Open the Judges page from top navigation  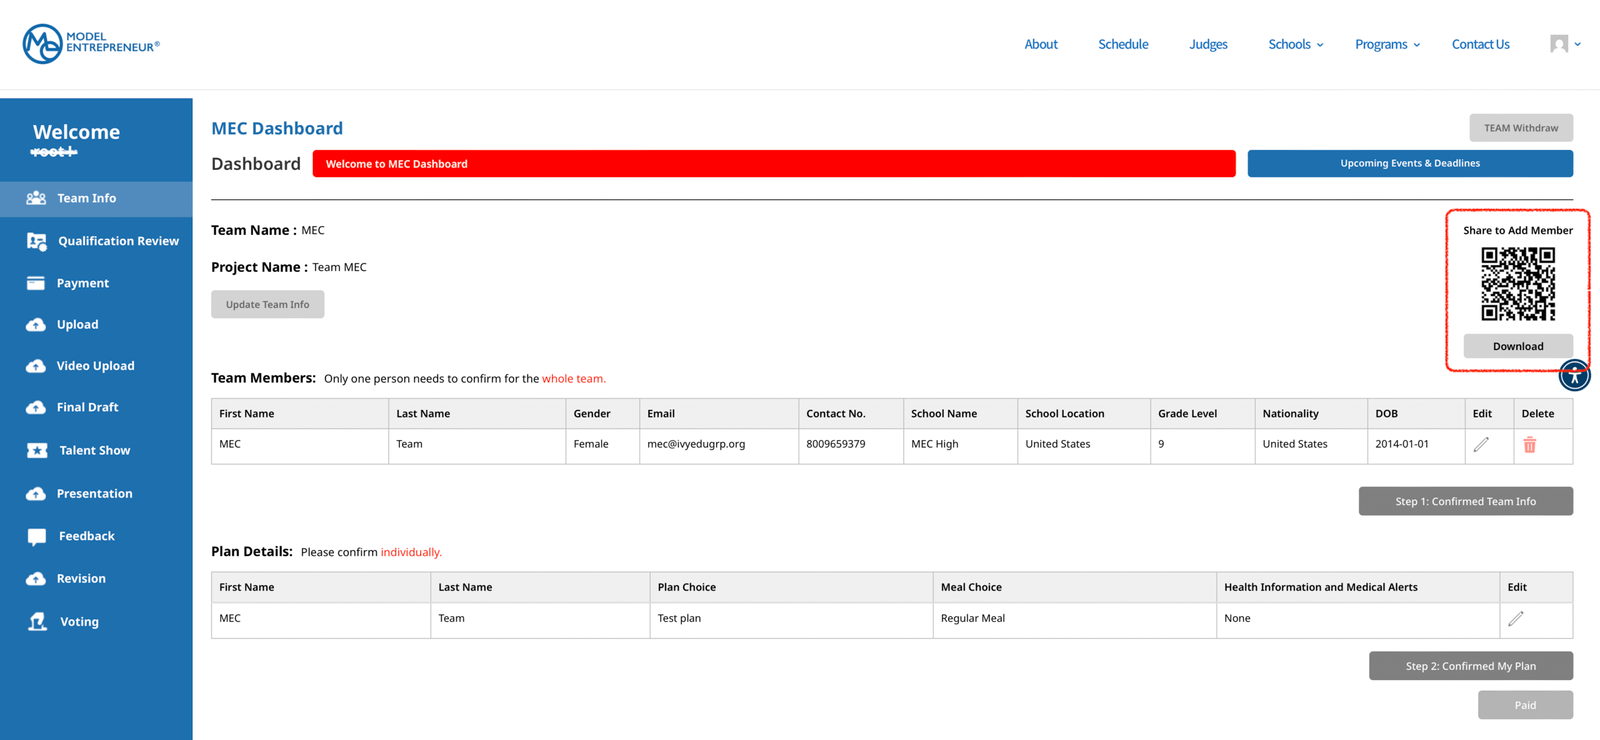[1208, 44]
